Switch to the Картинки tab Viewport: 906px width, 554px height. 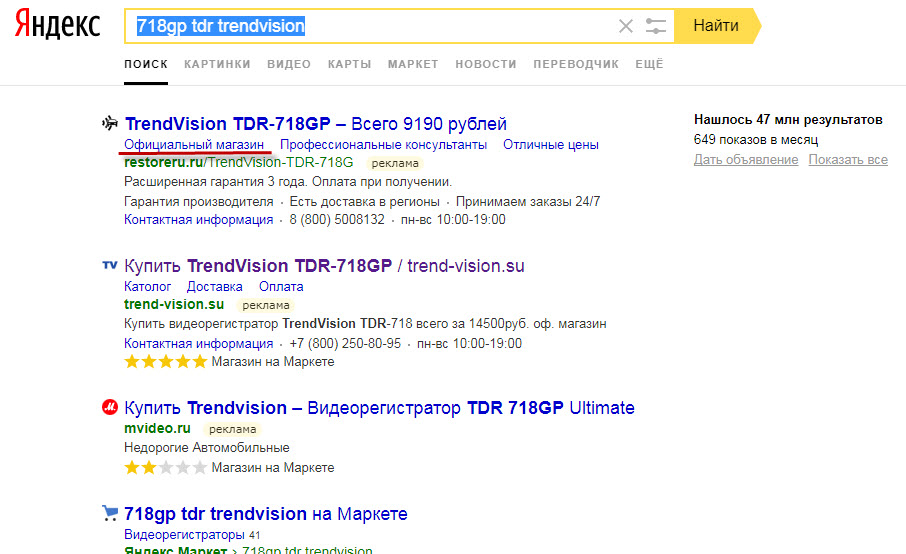coord(217,64)
